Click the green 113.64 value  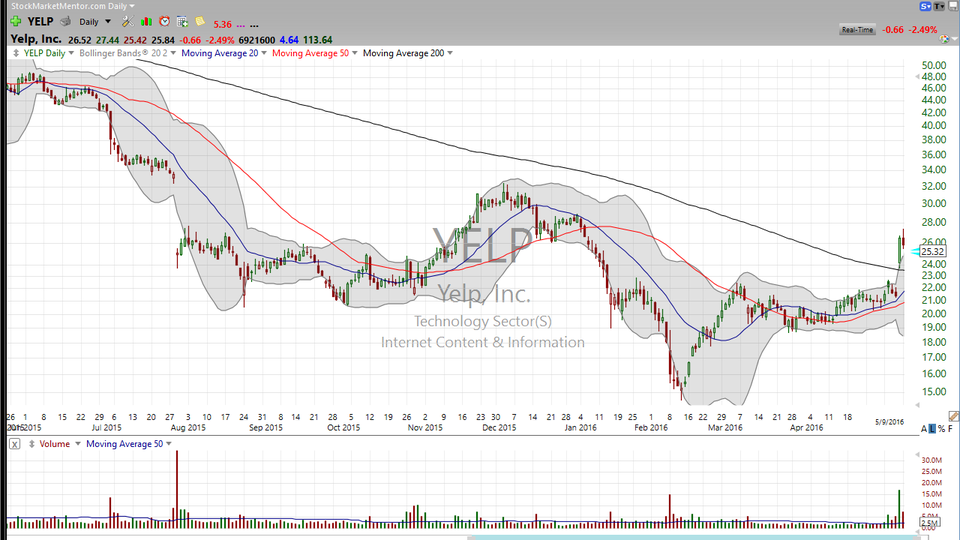[317, 40]
